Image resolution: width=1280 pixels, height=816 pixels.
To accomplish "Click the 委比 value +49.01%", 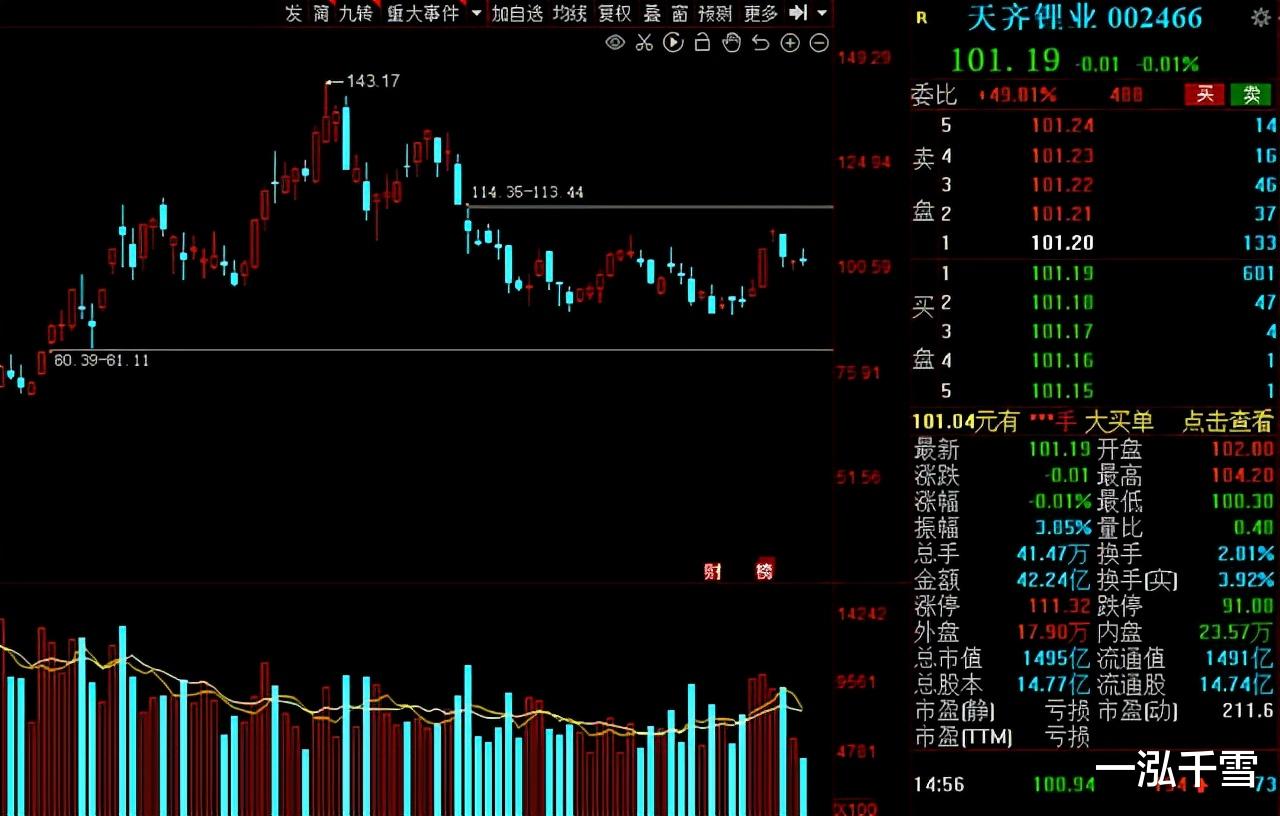I will coord(1017,96).
